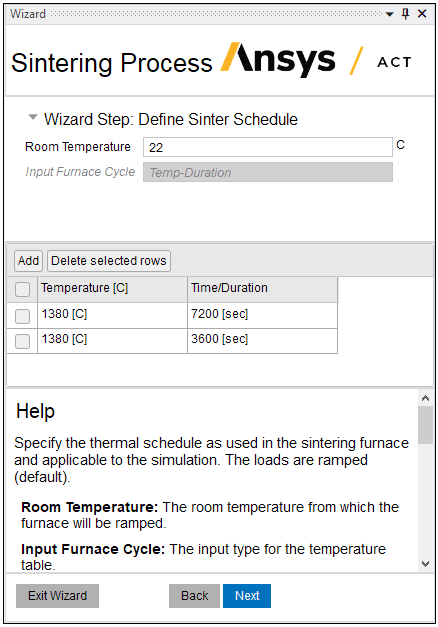The width and height of the screenshot is (438, 627).
Task: Select the Temperature [C] column header
Action: point(112,289)
